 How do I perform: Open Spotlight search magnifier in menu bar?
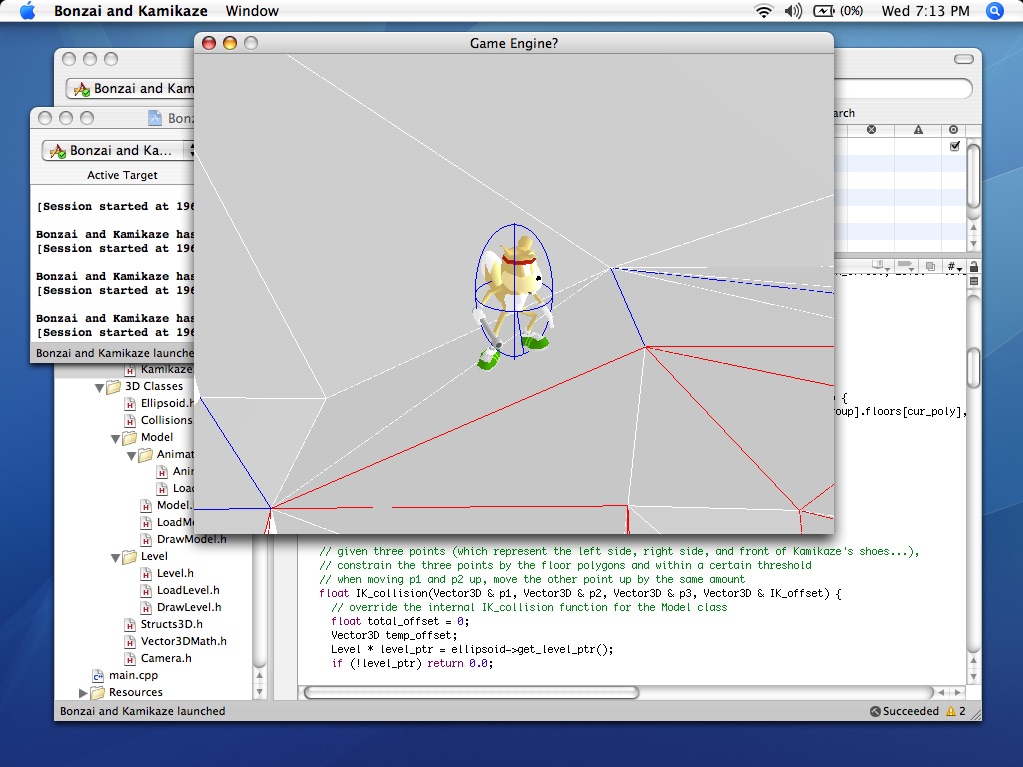(994, 11)
